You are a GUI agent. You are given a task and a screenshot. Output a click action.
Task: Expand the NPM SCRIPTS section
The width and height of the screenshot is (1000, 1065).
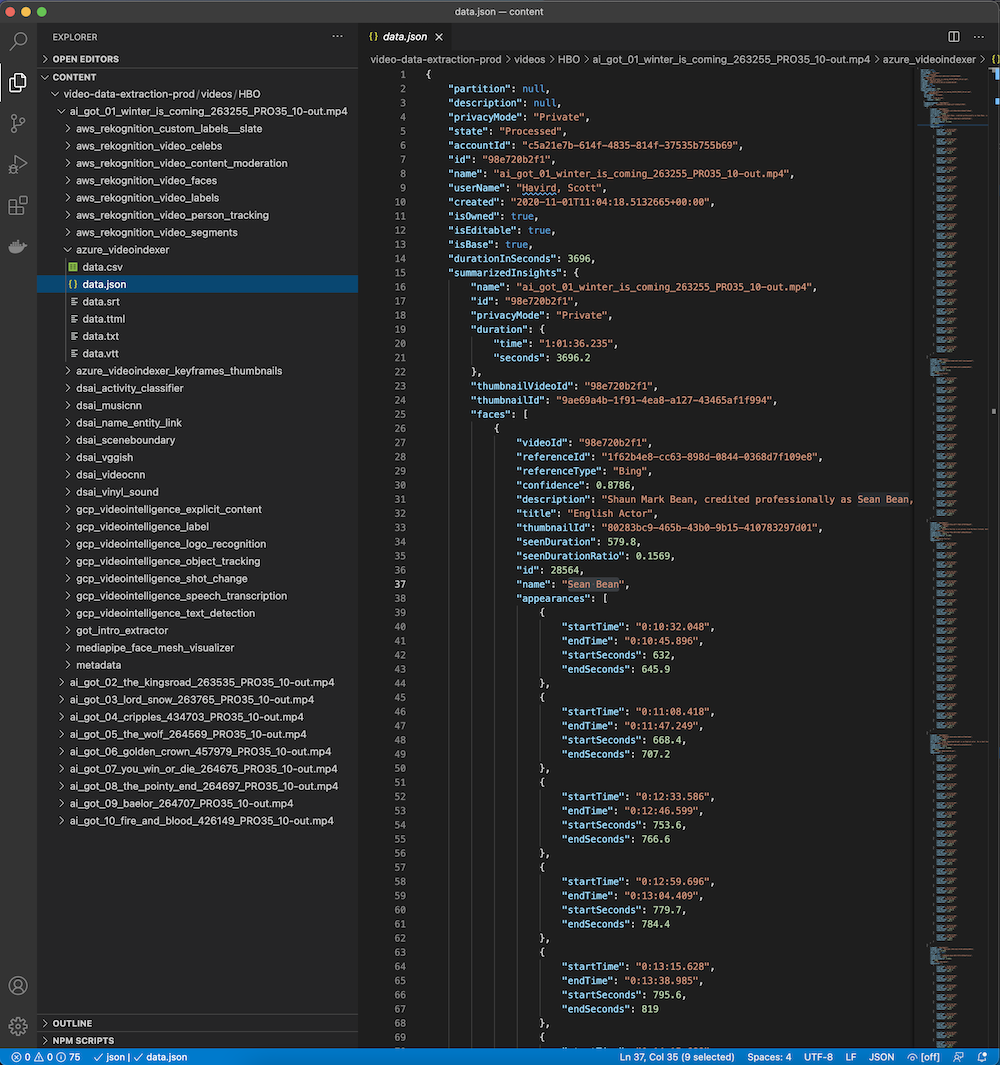(83, 1041)
